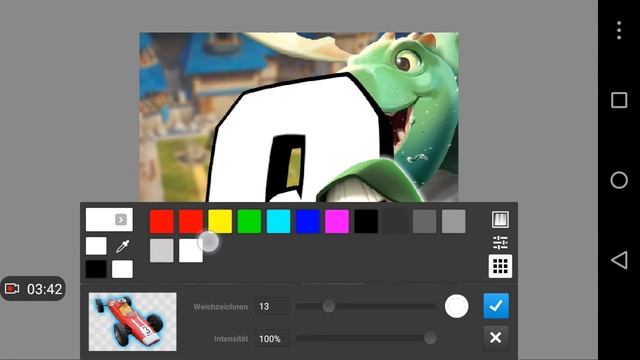Select the white swatch beside the eyedropper
Screen dimensions: 640x360
(x=96, y=246)
